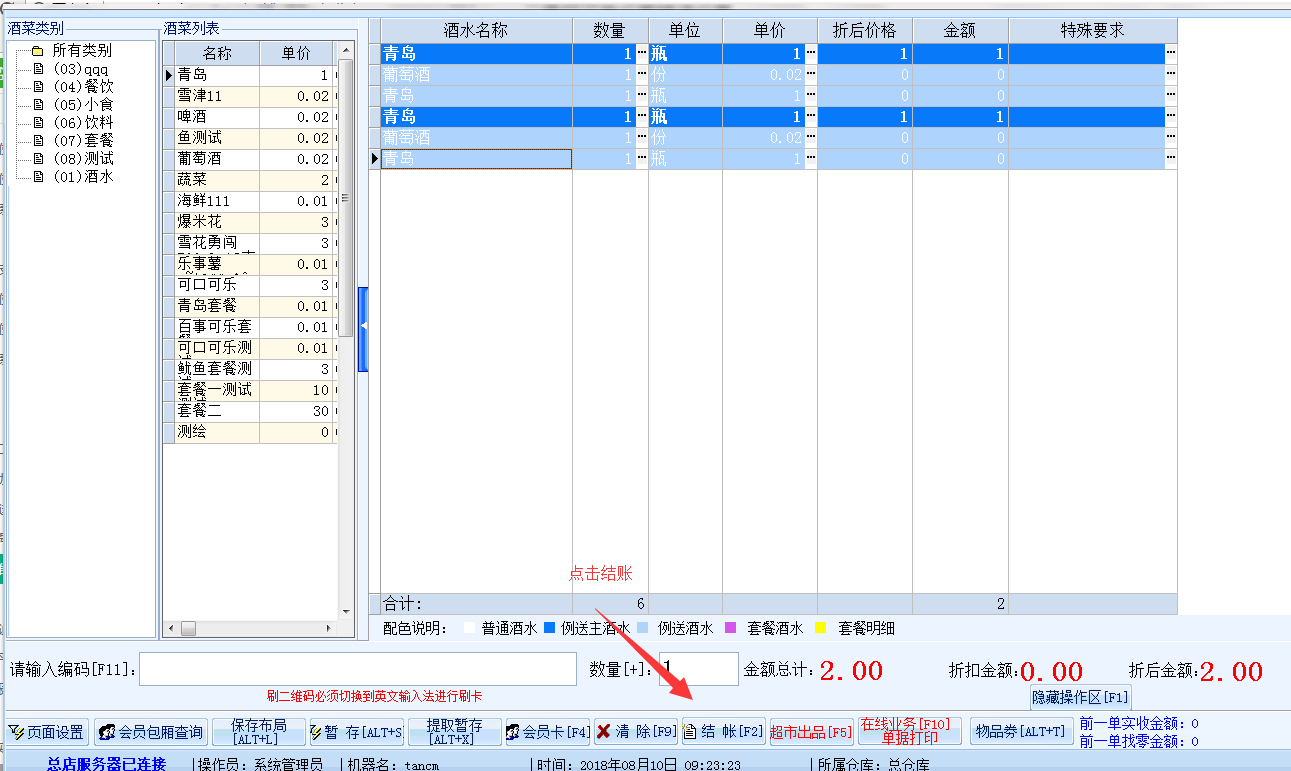Select 鱼测试 in the dish list
This screenshot has height=771, width=1291.
[x=217, y=138]
